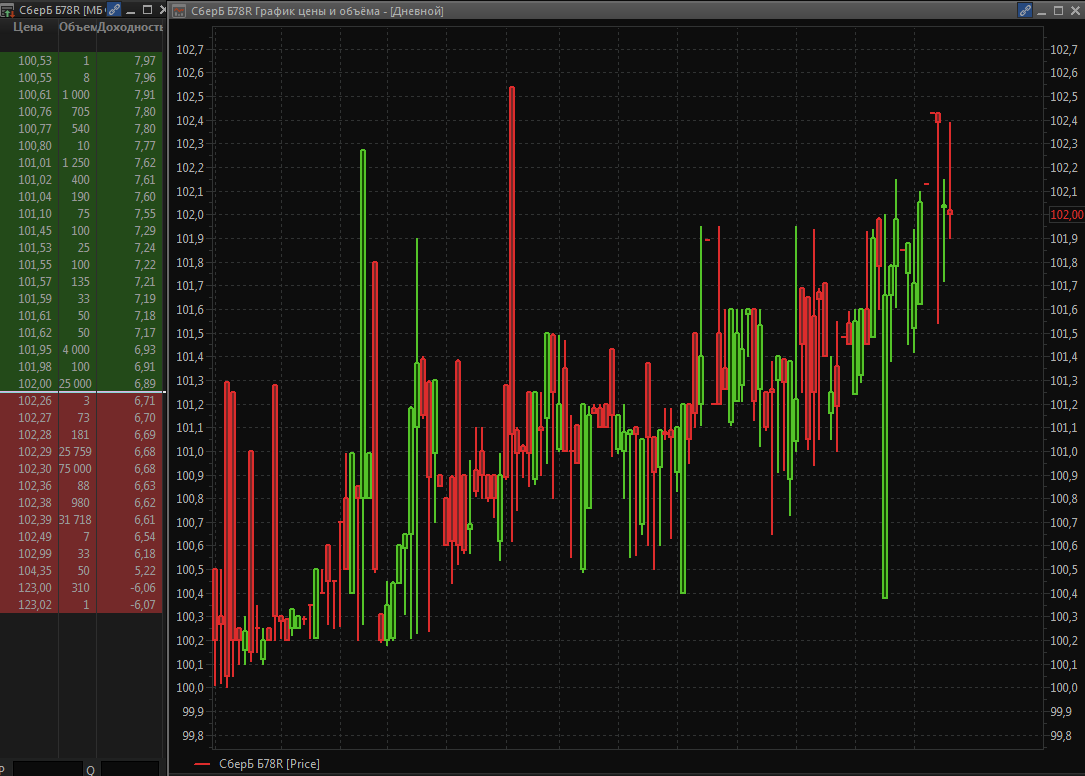Viewport: 1085px width, 776px height.
Task: Click volume 135 in the 101,57 row
Action: [80, 282]
